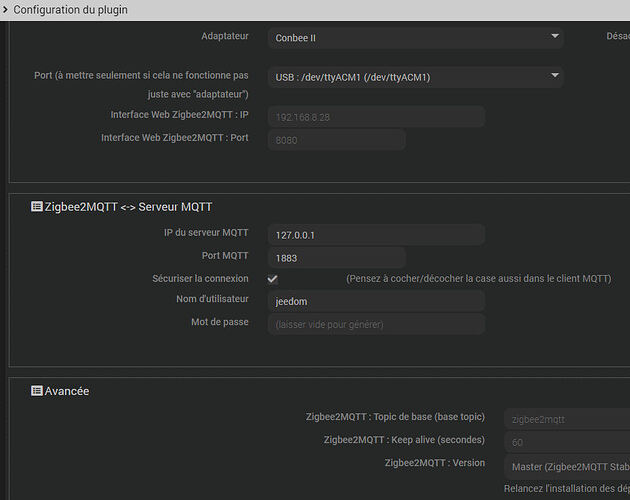This screenshot has width=630, height=500.
Task: Open the Zigbee2MQTT Version dropdown
Action: tap(567, 466)
